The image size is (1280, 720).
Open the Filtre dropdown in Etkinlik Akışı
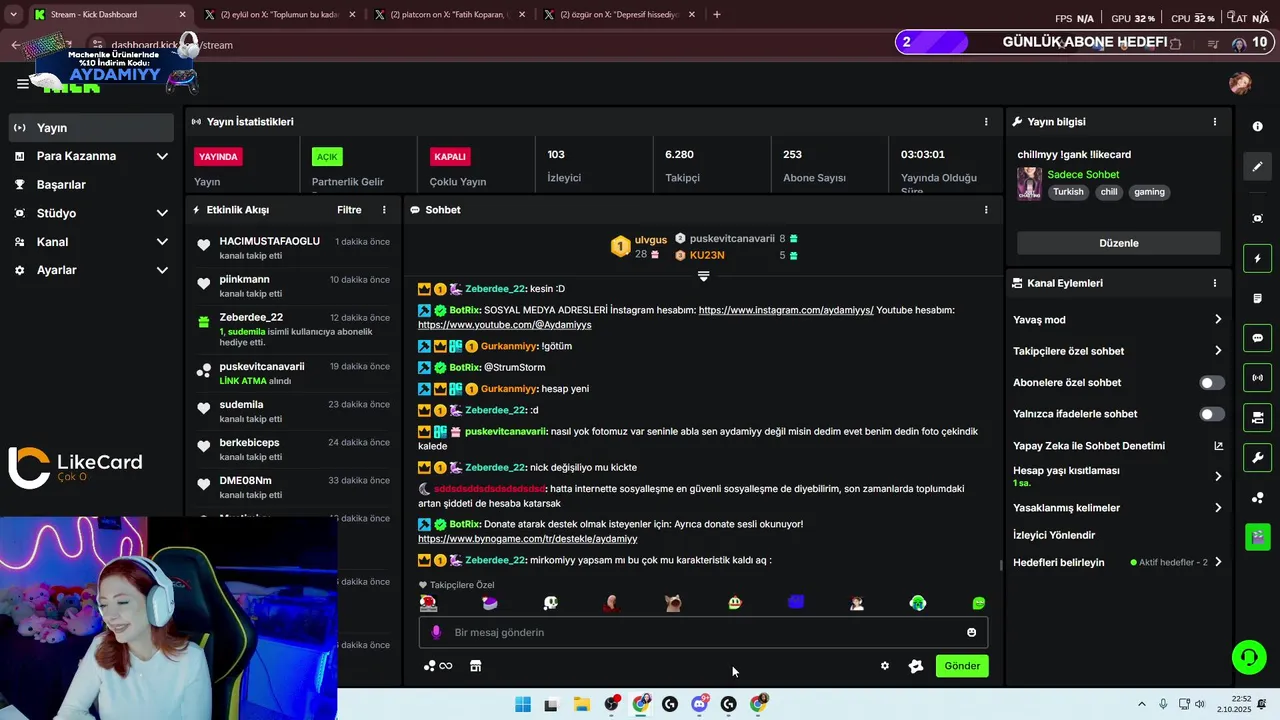[x=349, y=210]
